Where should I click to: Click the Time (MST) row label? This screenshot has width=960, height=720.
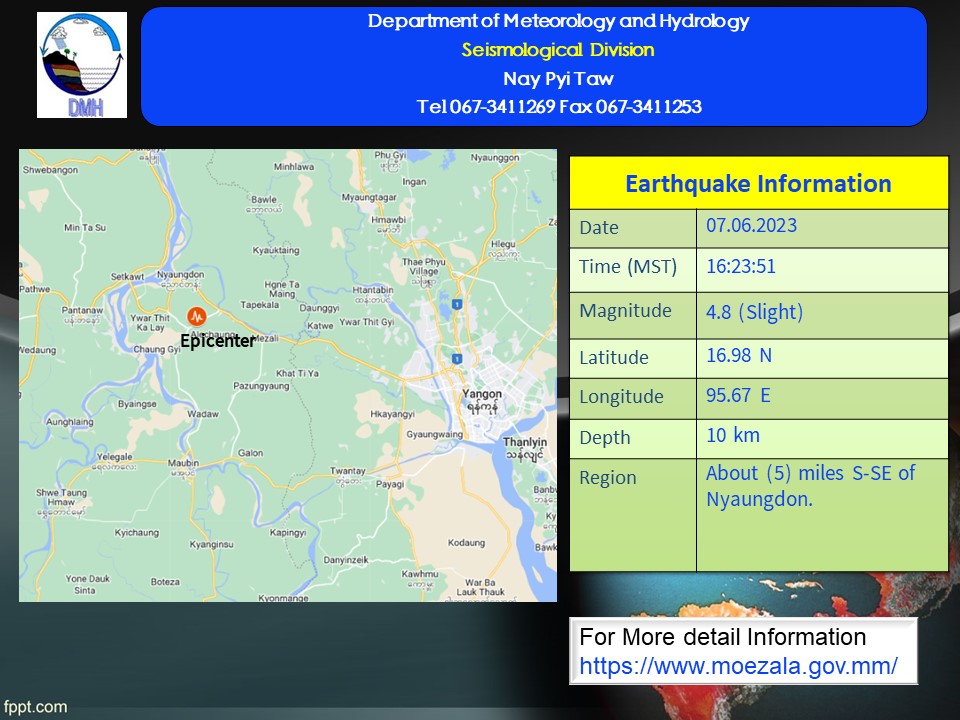(x=628, y=267)
